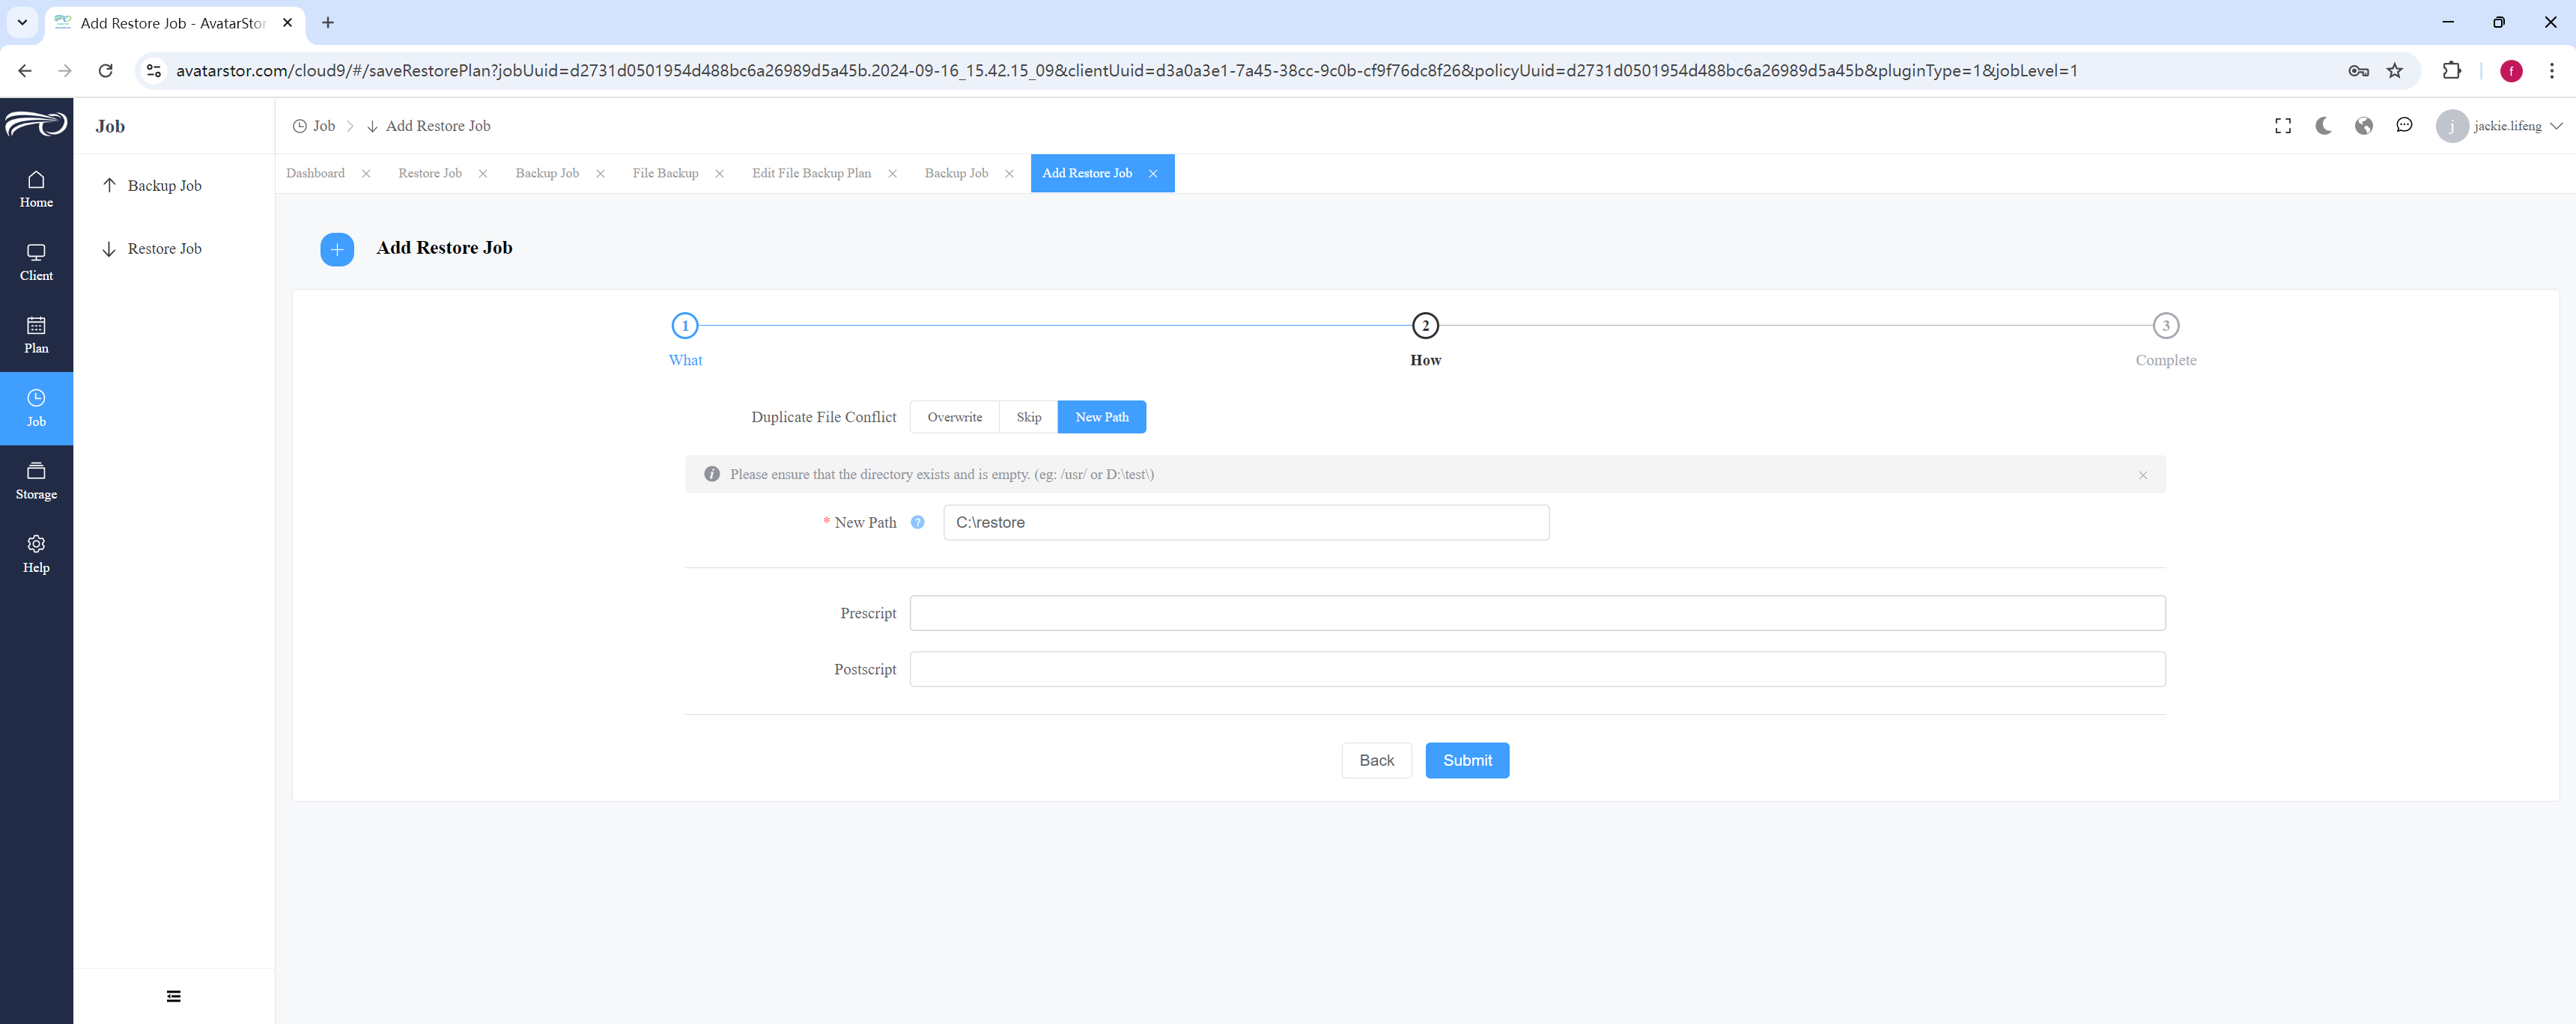
Task: Open the Help section in sidebar
Action: [x=36, y=554]
